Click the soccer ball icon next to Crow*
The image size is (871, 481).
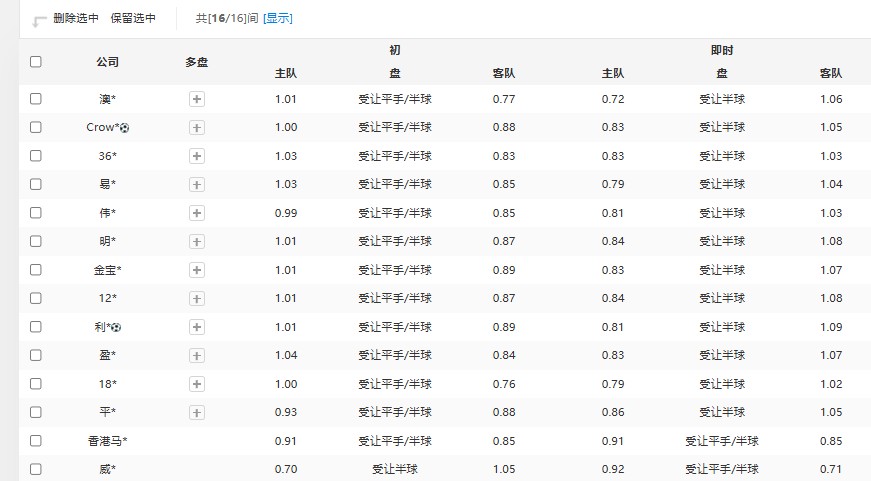tap(125, 128)
